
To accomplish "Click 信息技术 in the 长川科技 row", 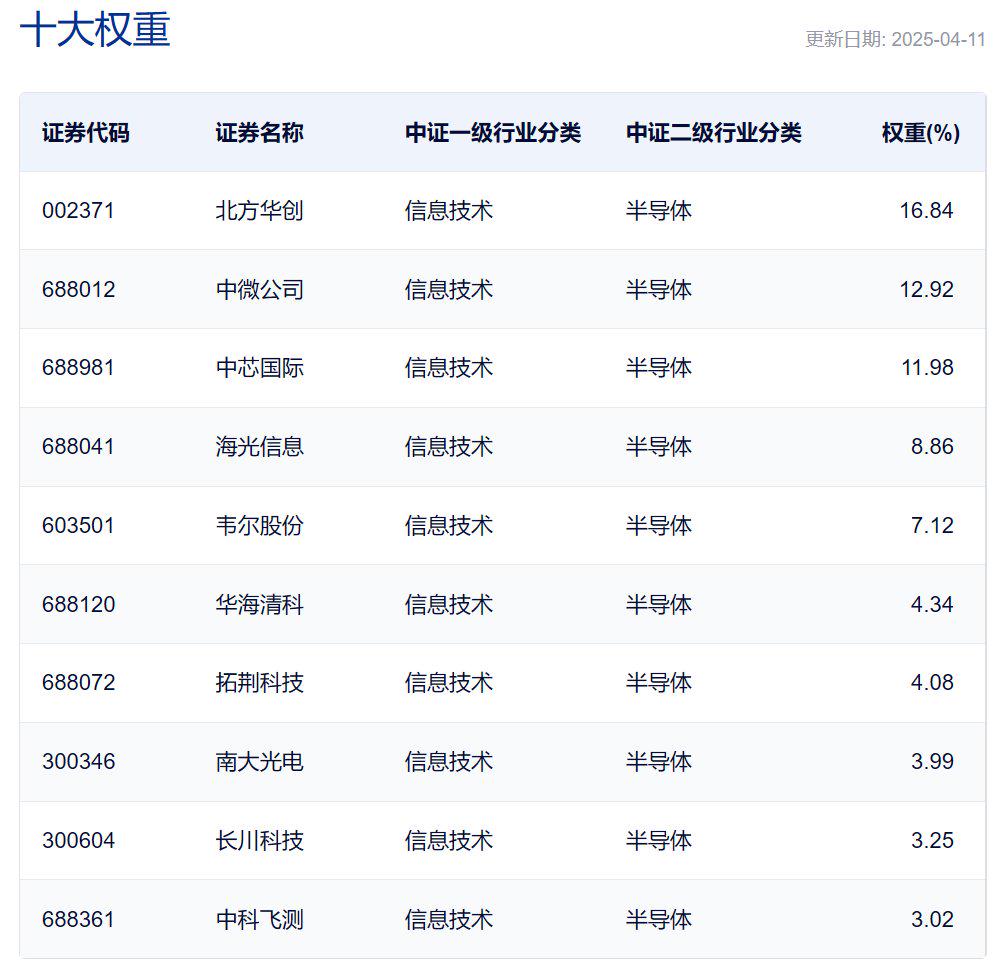I will tap(449, 841).
